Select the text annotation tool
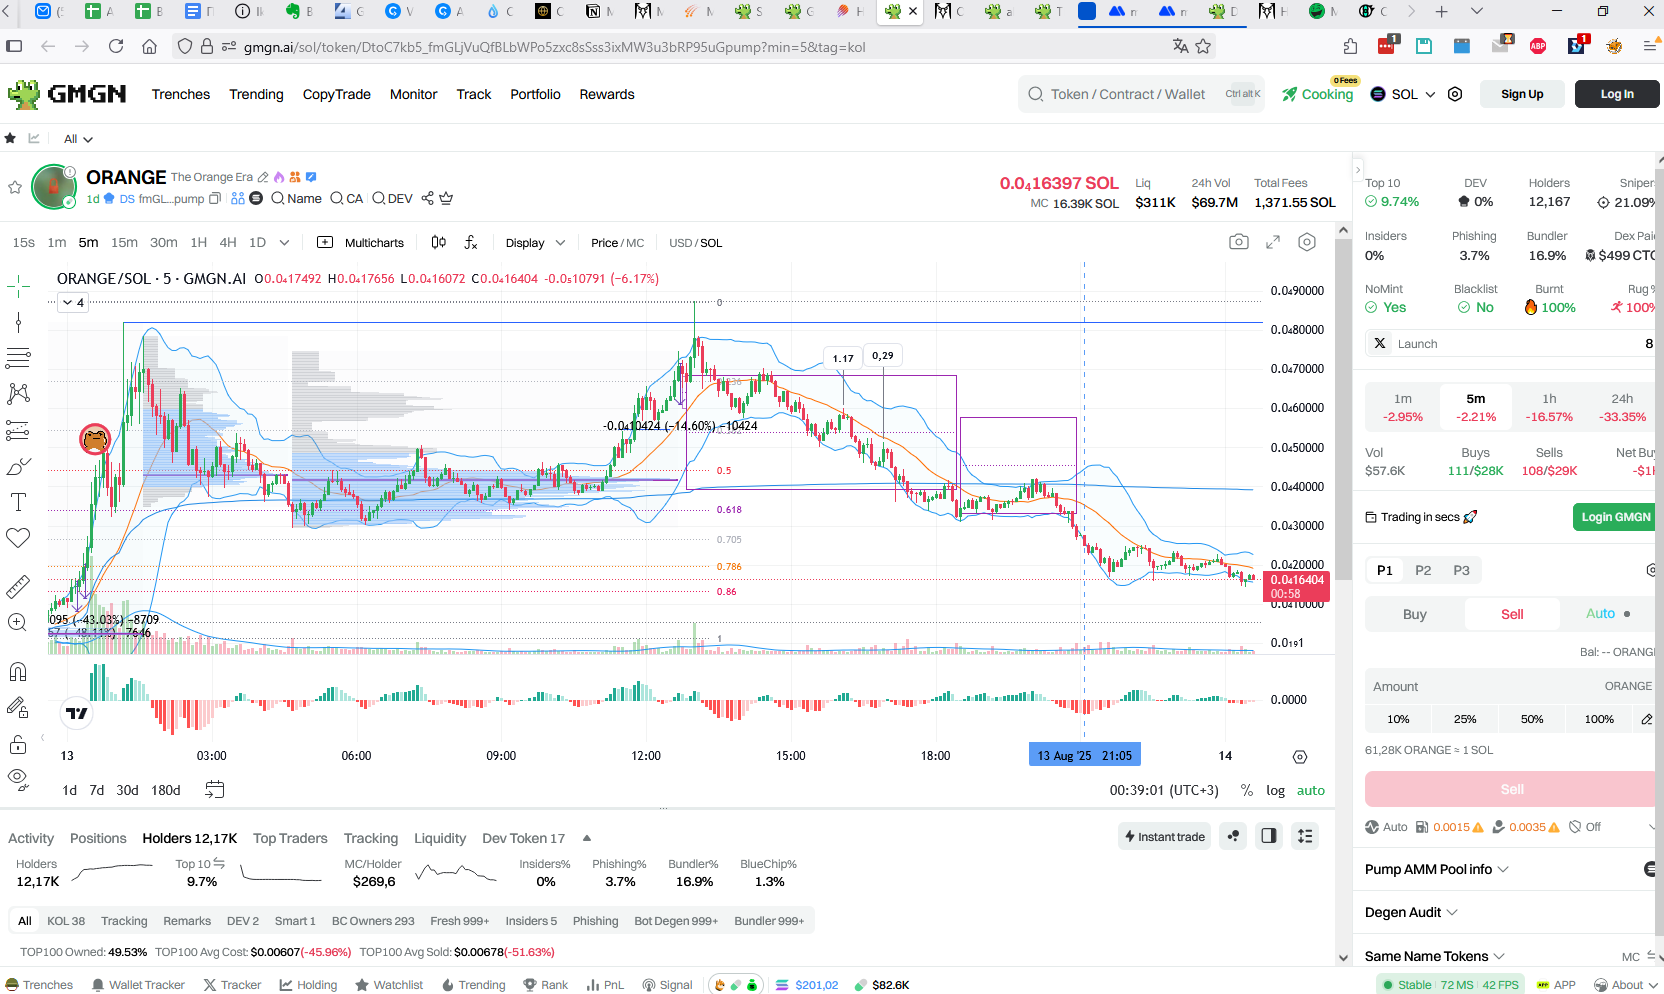Image resolution: width=1664 pixels, height=994 pixels. 18,502
